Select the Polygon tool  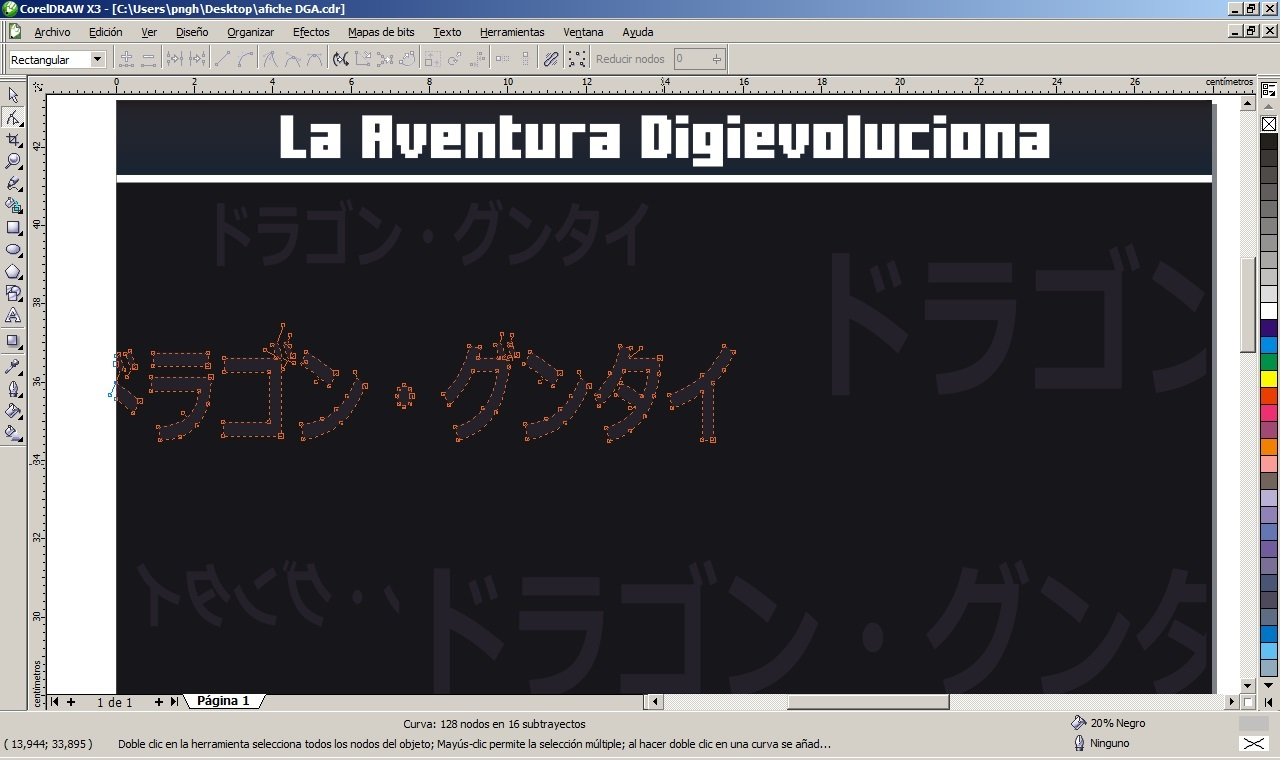click(13, 272)
